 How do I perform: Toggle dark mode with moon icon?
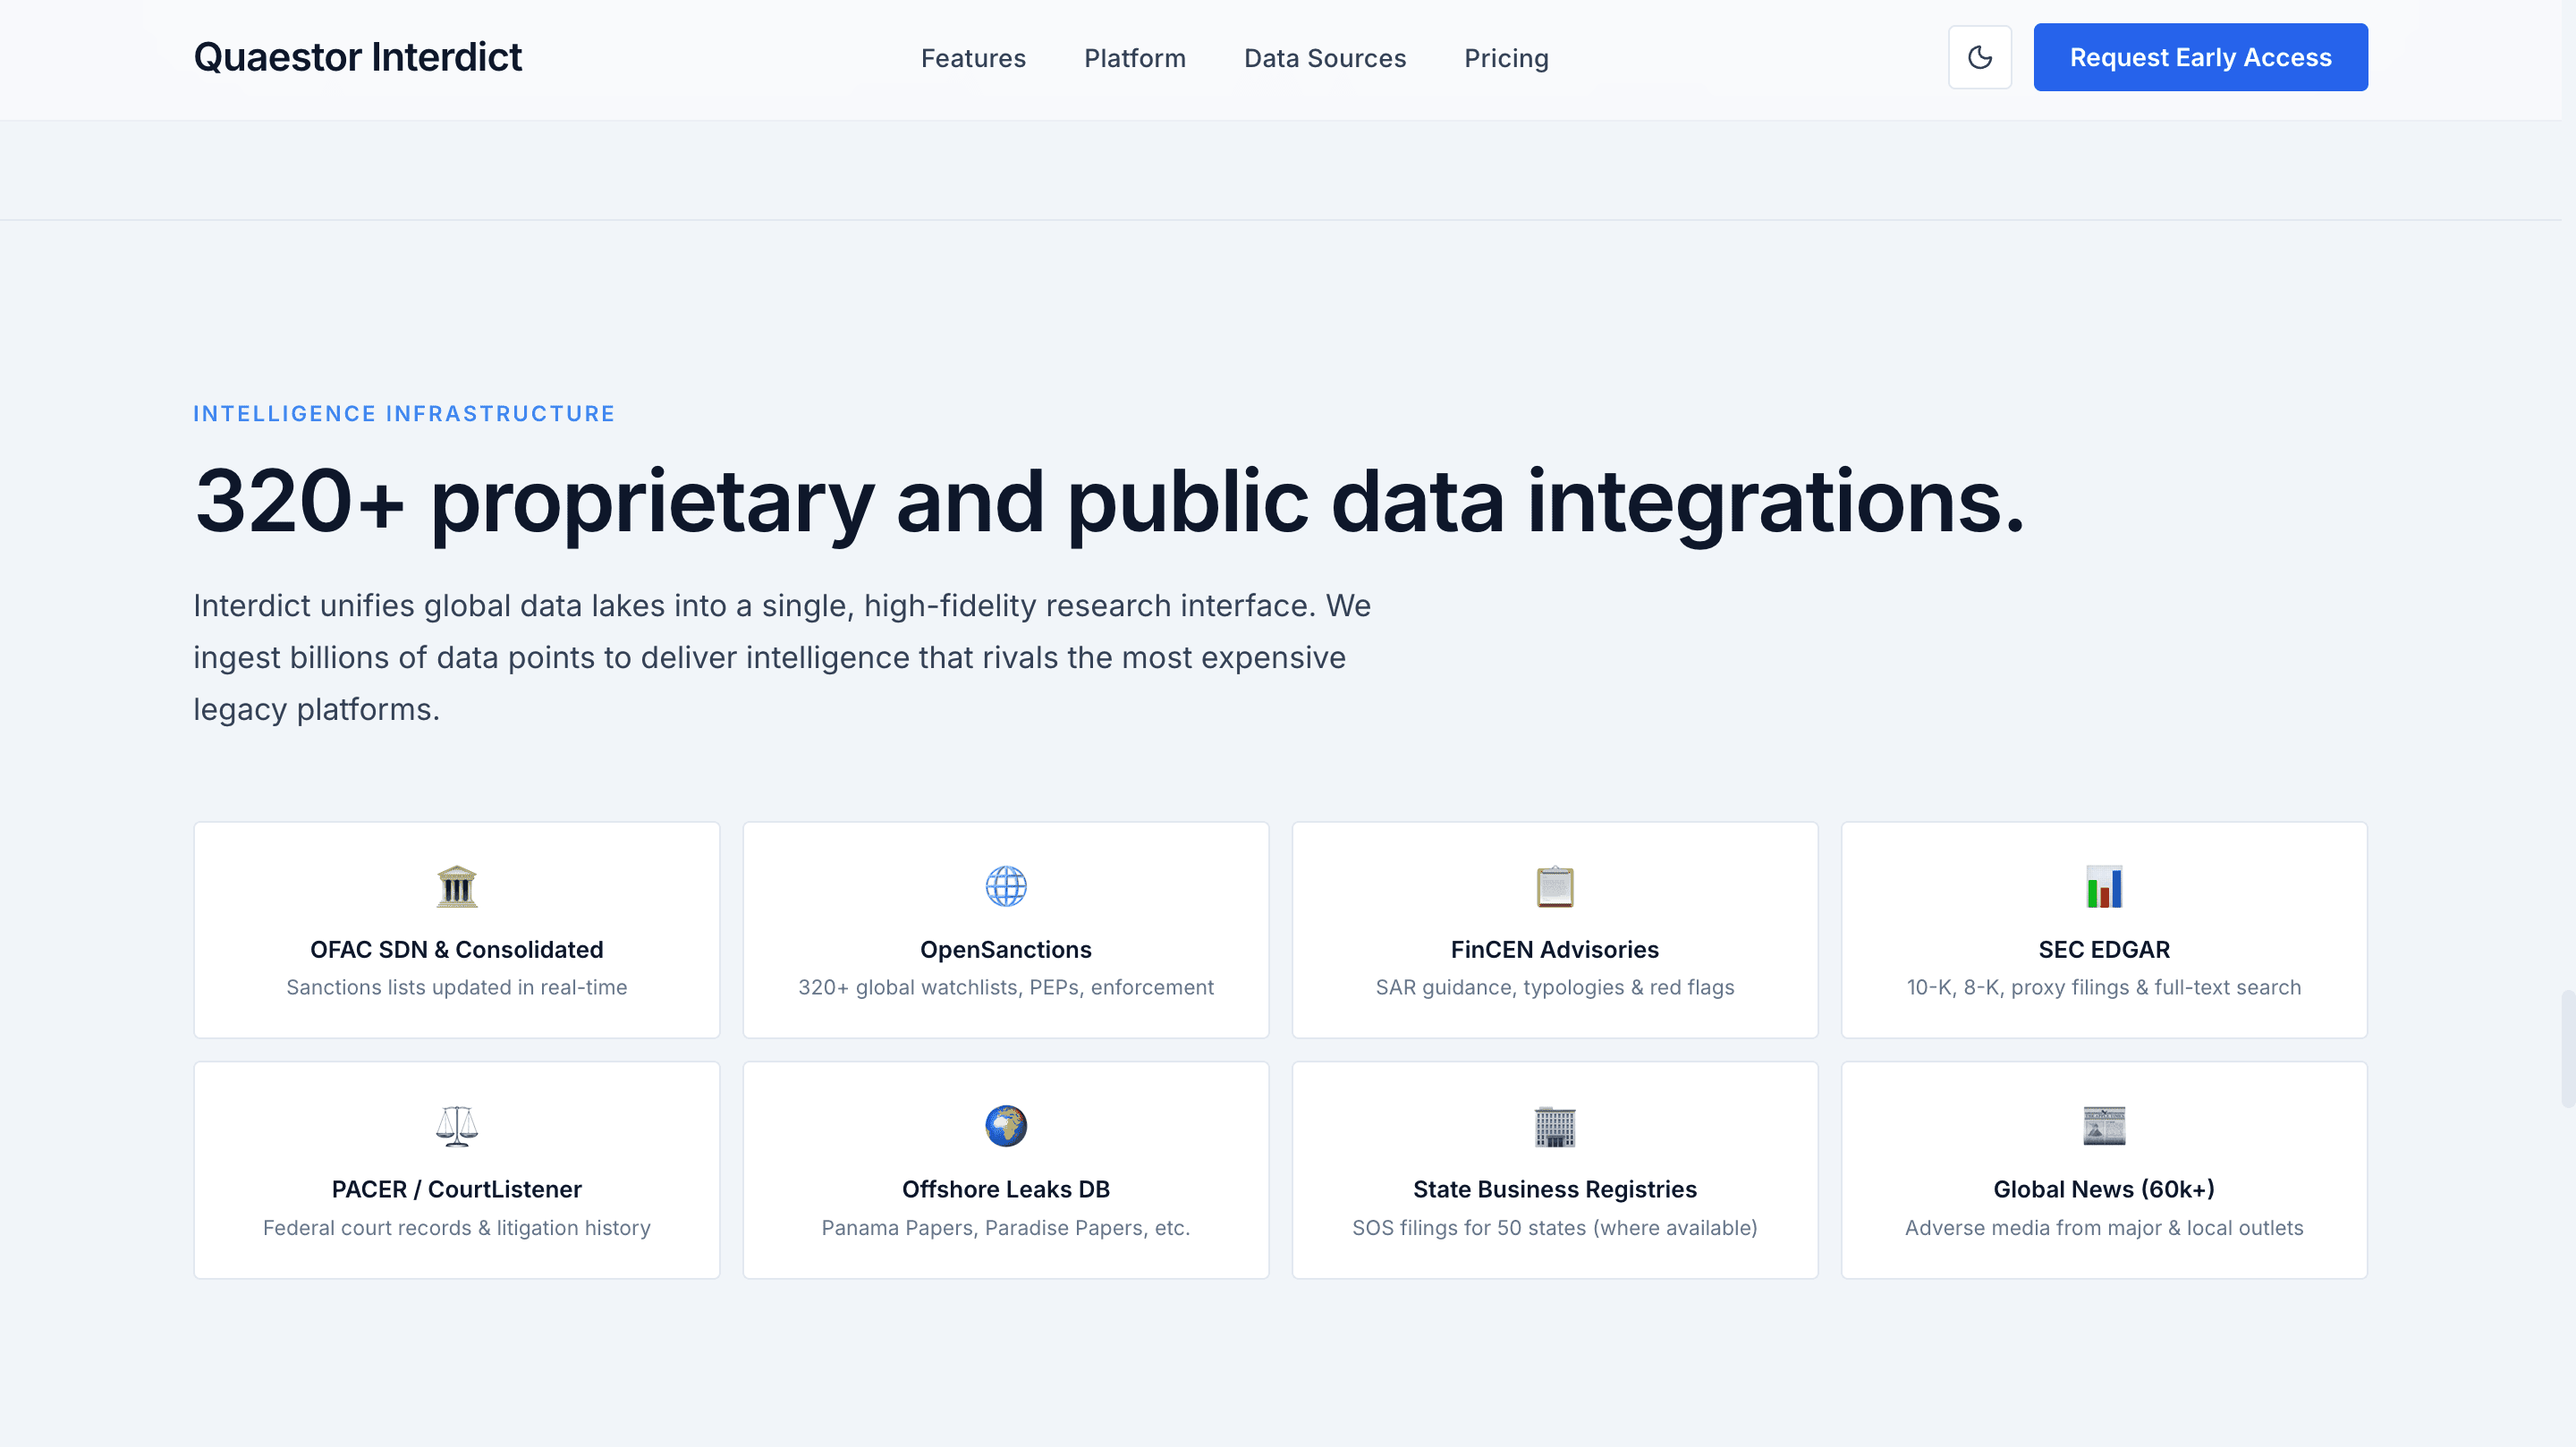pyautogui.click(x=1979, y=57)
